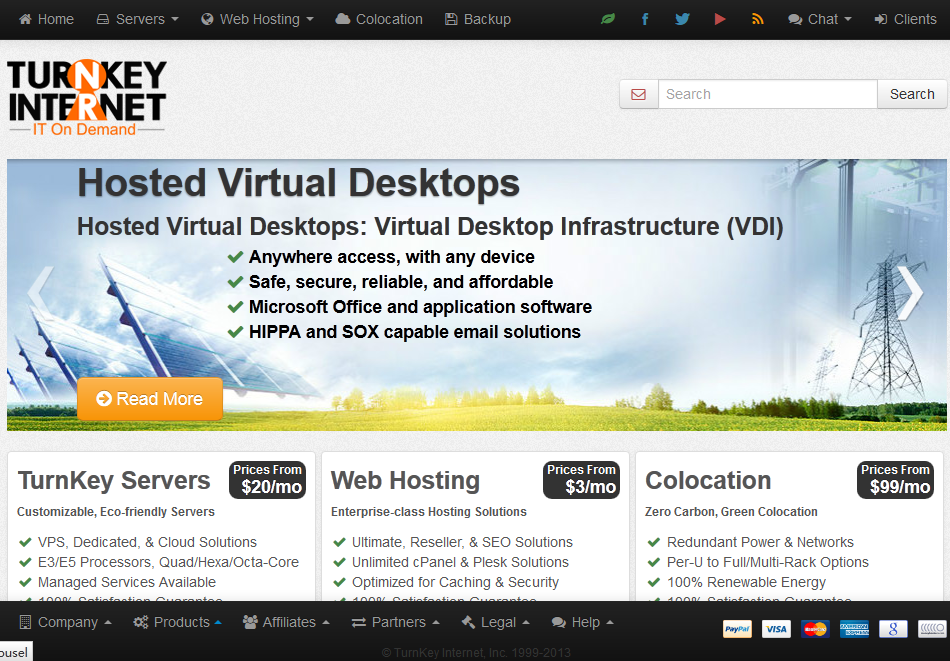Click 'Managed Services Available' text

pos(127,582)
